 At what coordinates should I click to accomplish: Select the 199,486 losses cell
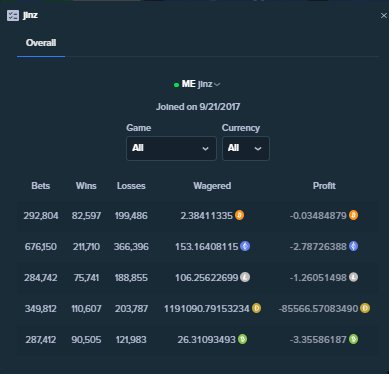point(131,216)
